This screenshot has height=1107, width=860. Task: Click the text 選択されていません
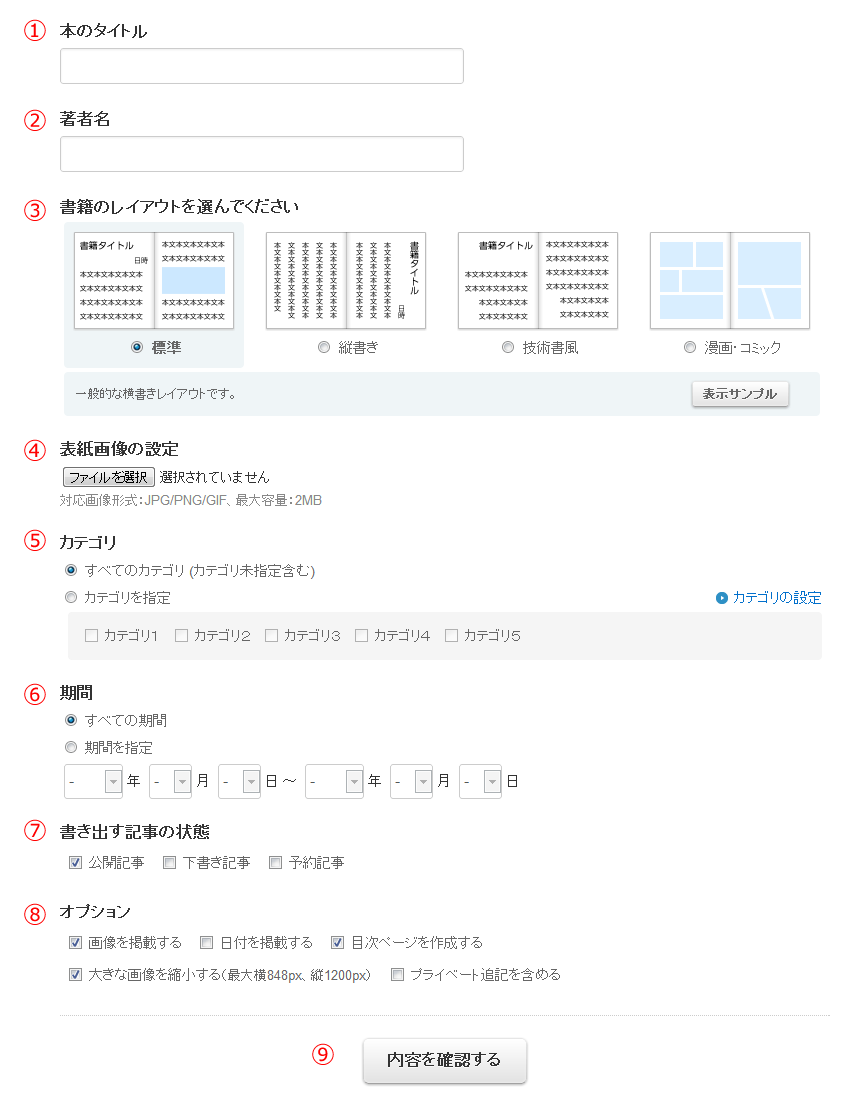click(215, 477)
